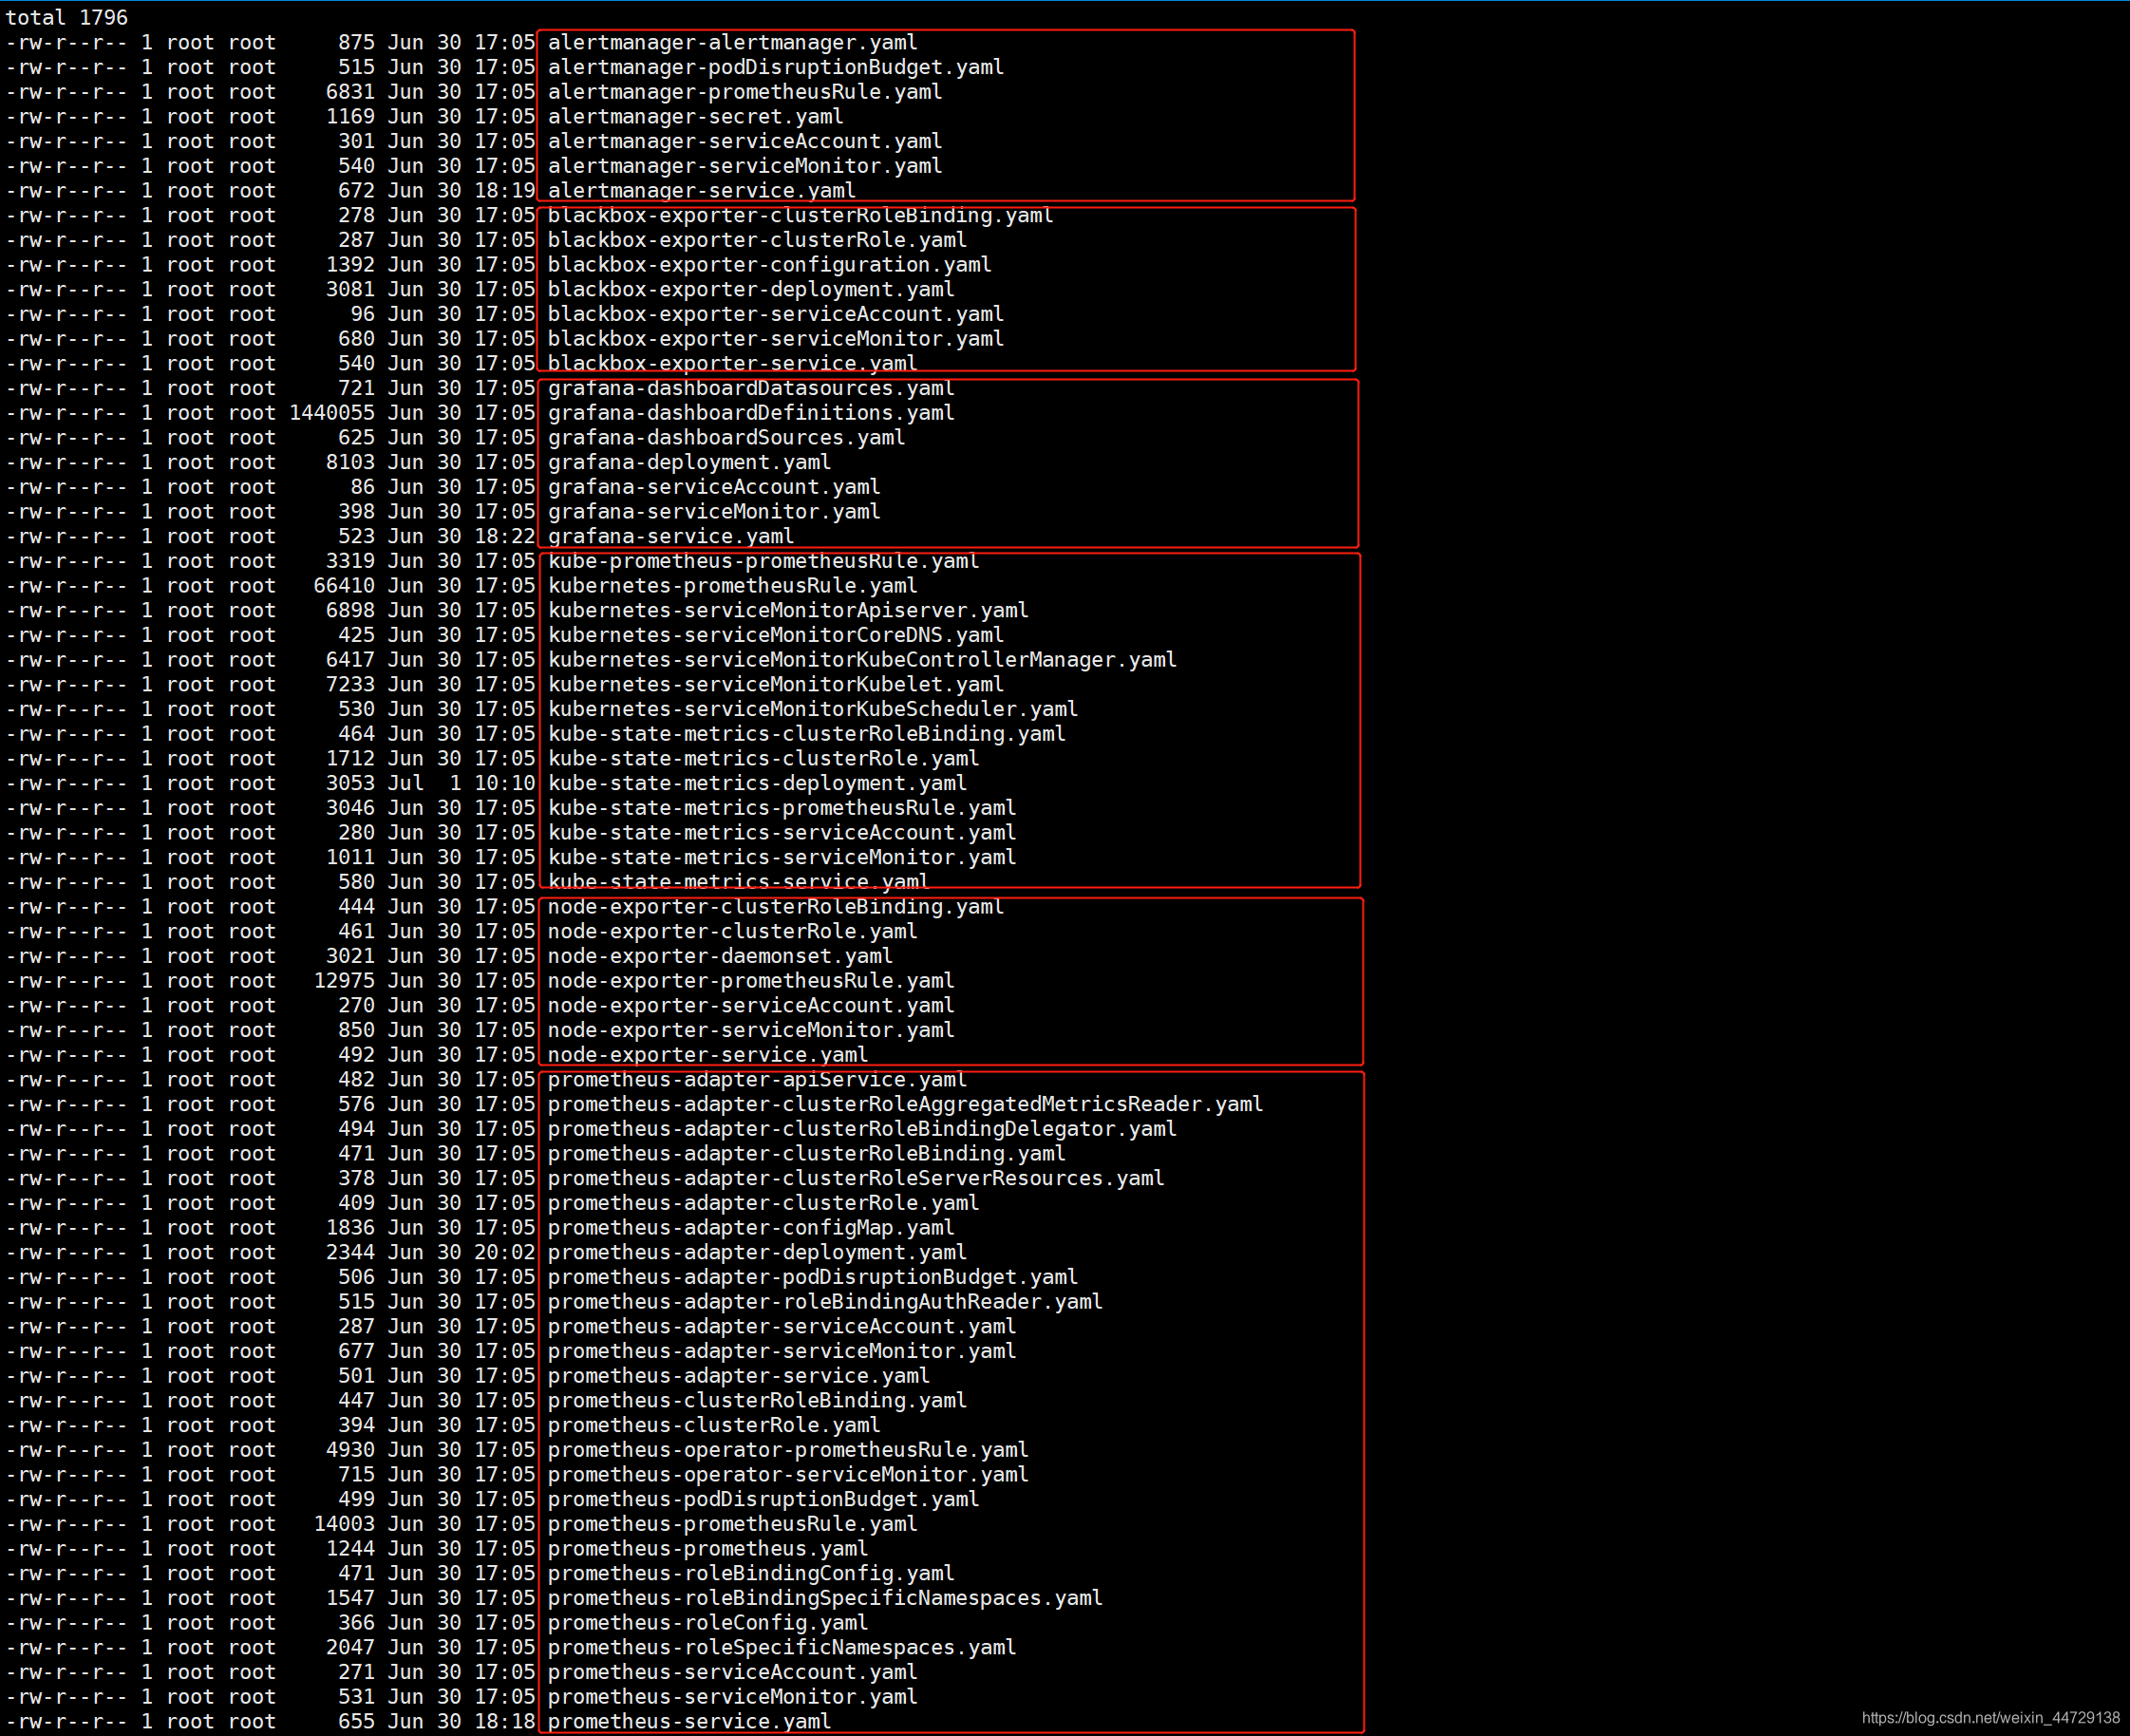The width and height of the screenshot is (2130, 1736).
Task: Click prometheus-adapter-roleBindingAuthReader.yaml
Action: pos(824,1301)
